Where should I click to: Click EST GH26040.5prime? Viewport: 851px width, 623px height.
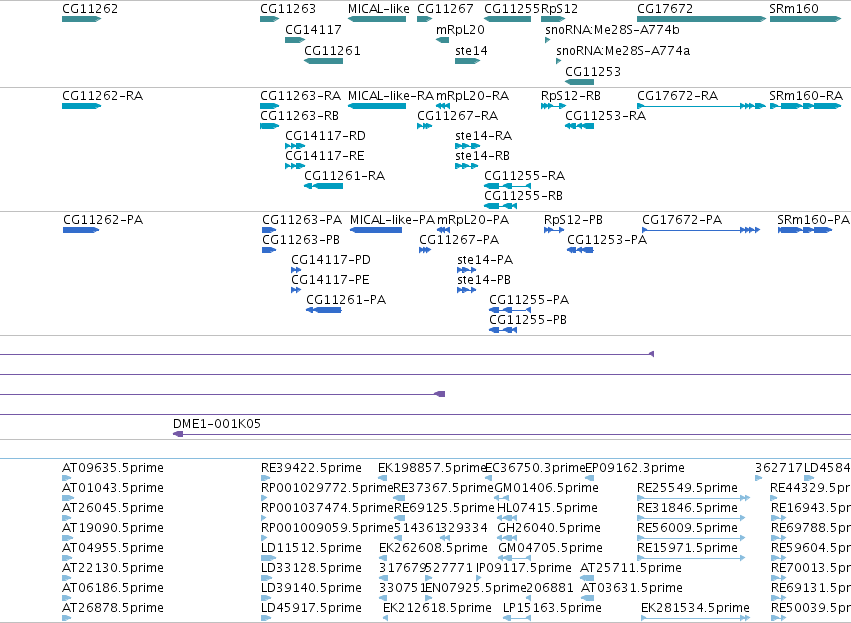point(549,528)
